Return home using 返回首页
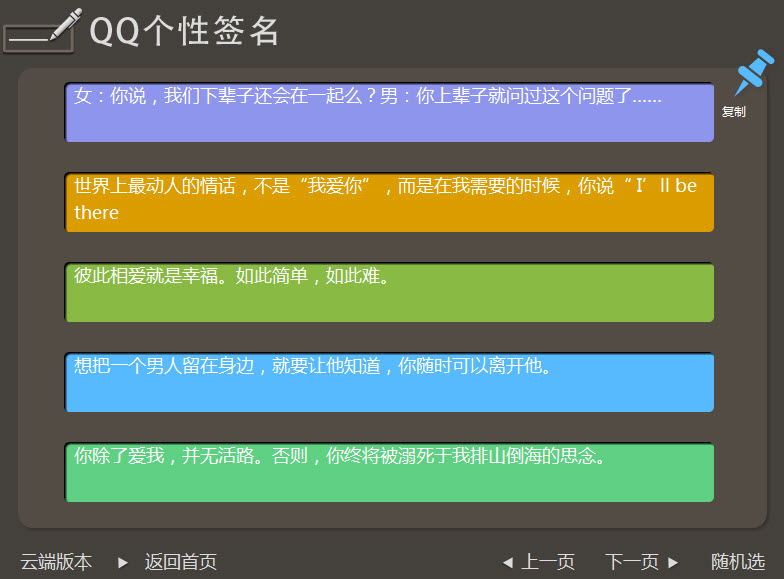The width and height of the screenshot is (784, 579). [180, 562]
